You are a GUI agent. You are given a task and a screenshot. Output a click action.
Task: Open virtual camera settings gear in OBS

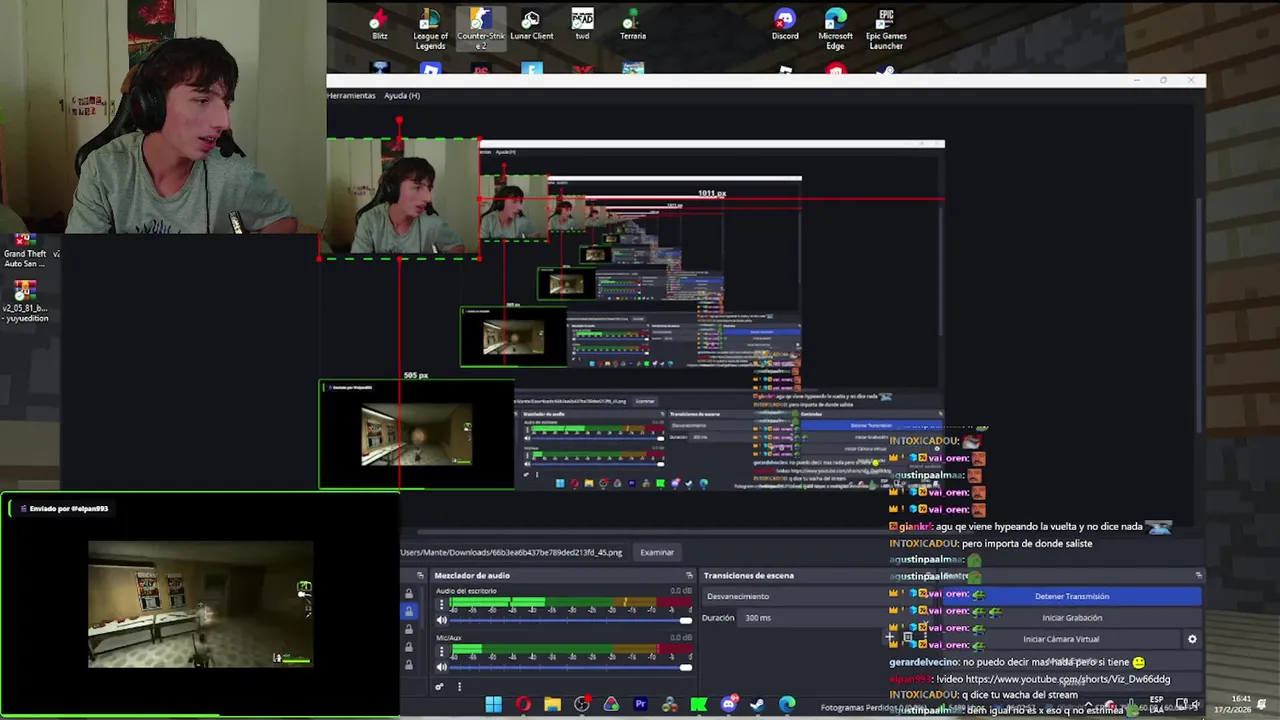(x=1191, y=639)
